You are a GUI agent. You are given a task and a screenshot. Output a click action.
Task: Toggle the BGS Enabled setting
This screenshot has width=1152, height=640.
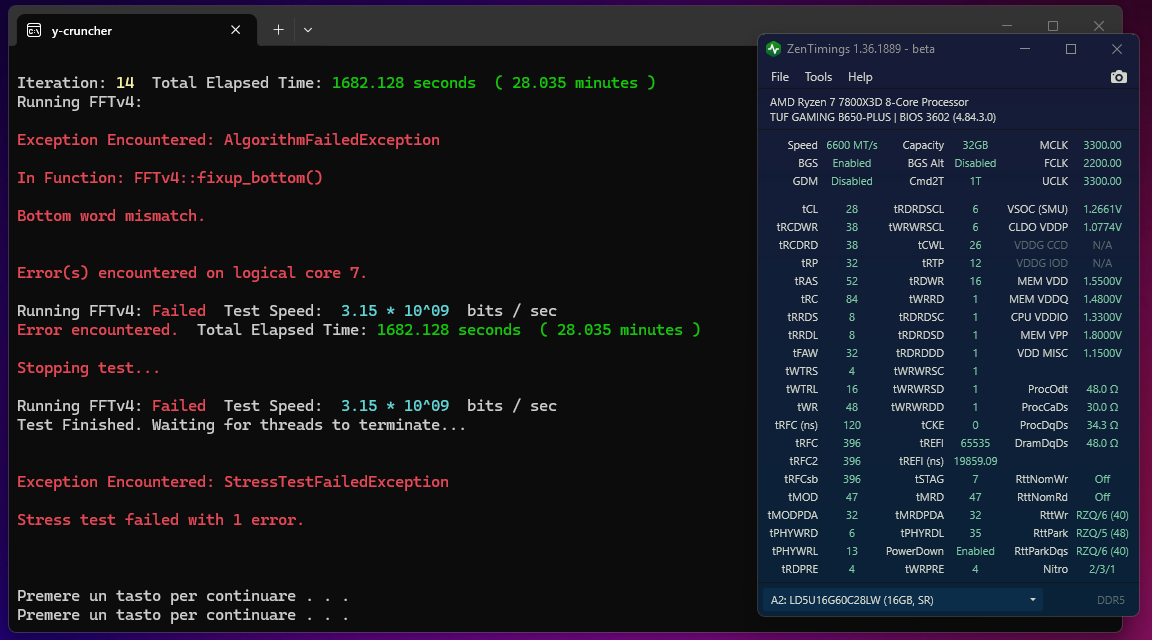tap(852, 162)
